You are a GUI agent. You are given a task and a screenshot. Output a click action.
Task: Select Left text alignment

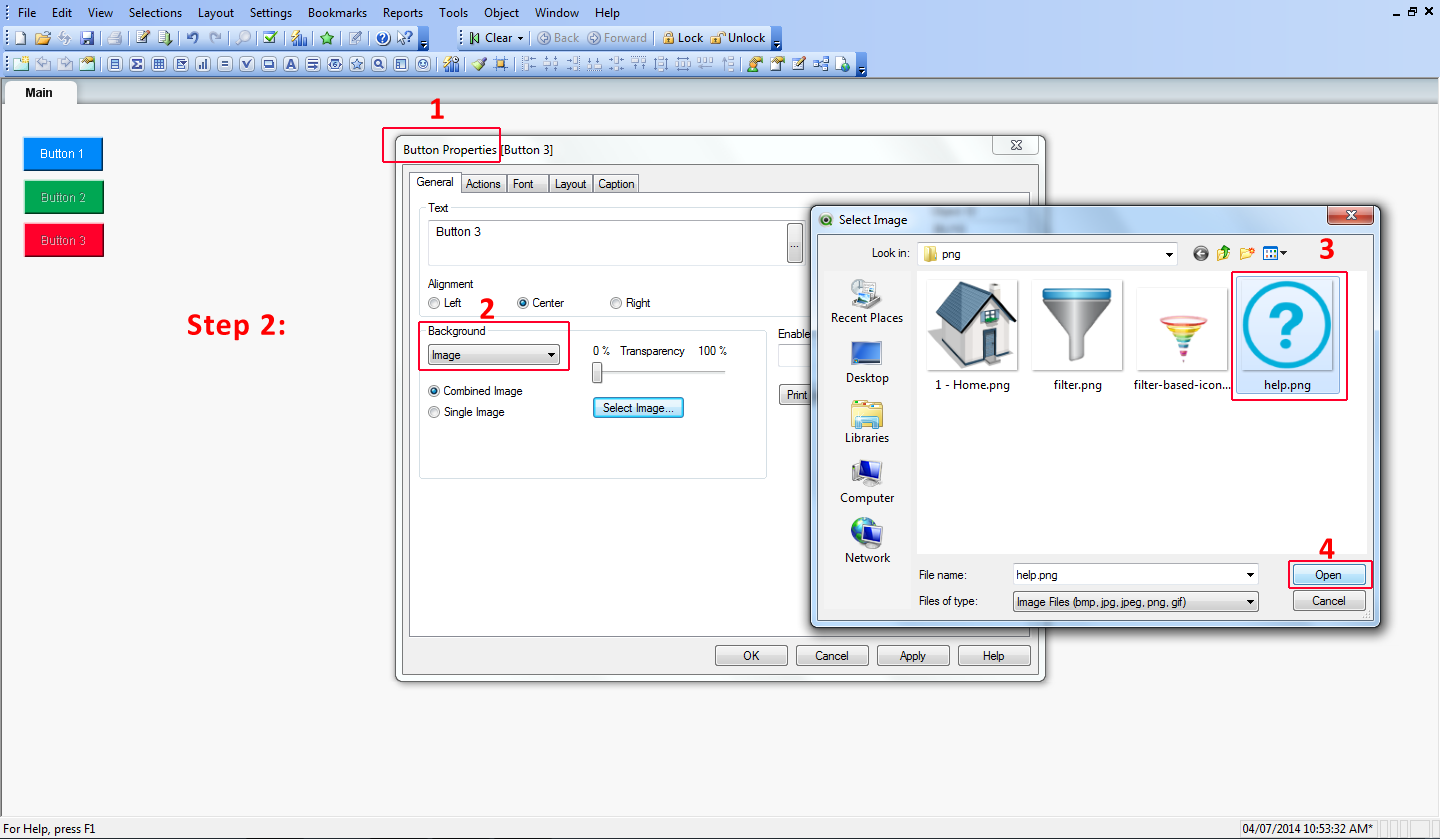click(x=434, y=303)
